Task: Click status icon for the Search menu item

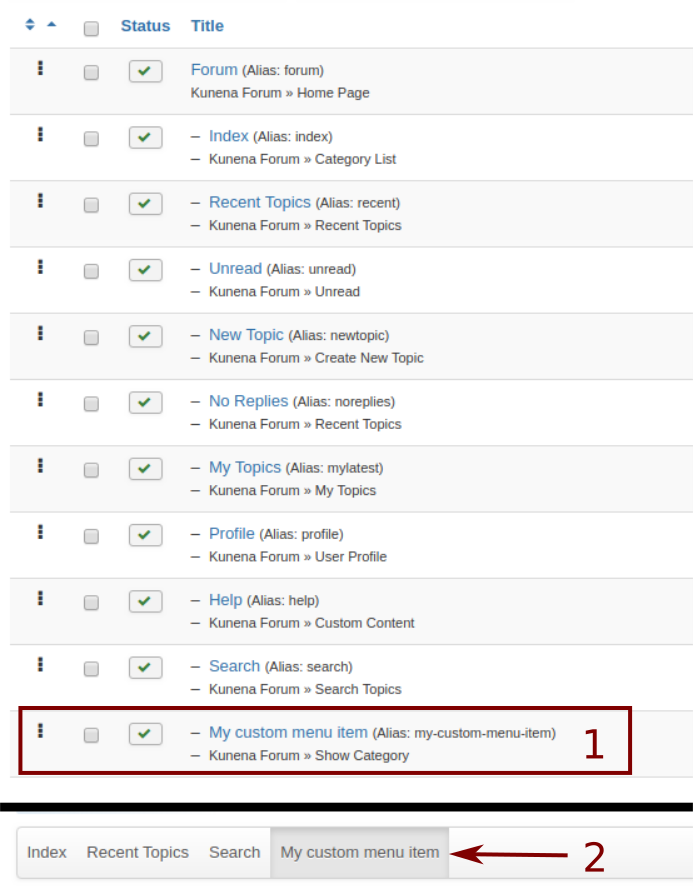Action: tap(145, 668)
